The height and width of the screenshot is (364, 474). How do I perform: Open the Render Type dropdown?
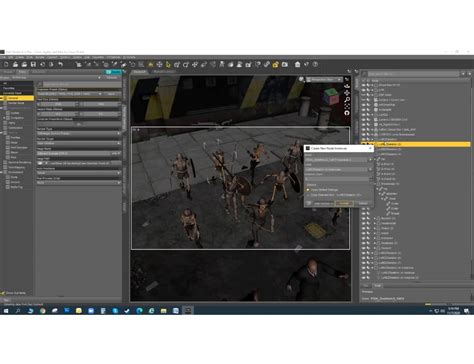pyautogui.click(x=79, y=133)
